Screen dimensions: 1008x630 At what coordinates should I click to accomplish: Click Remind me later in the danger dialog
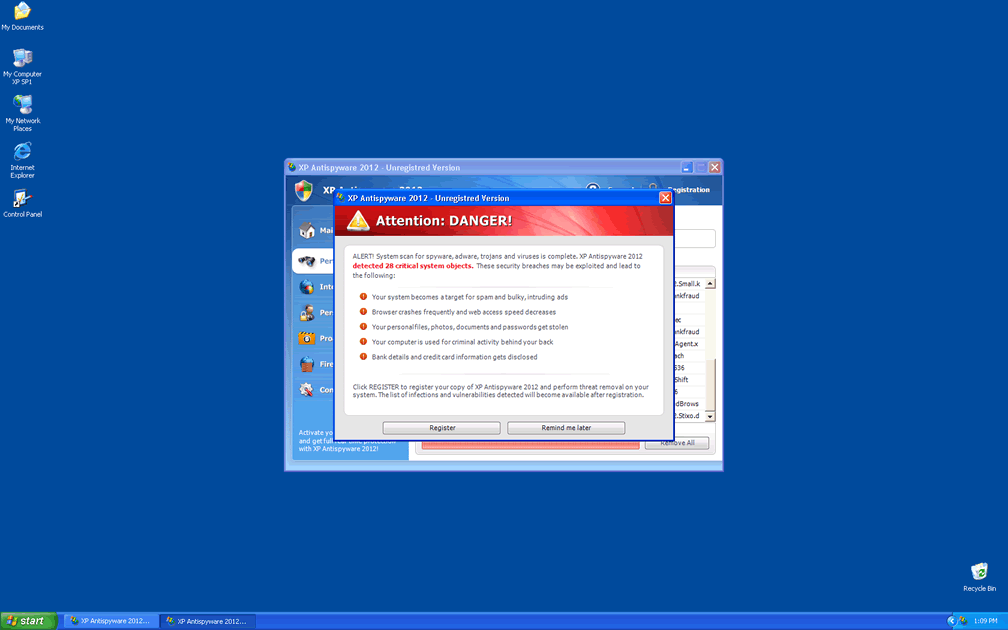point(566,427)
